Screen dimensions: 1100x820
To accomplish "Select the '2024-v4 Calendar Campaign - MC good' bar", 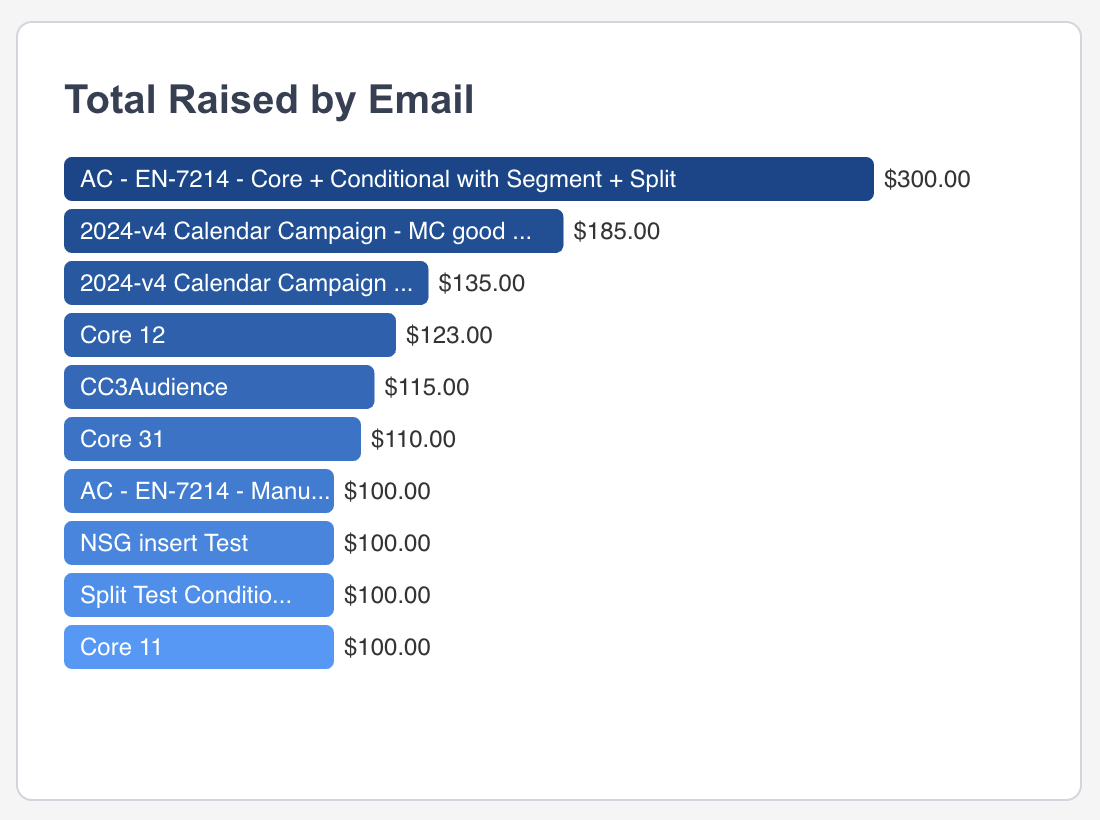I will (313, 231).
